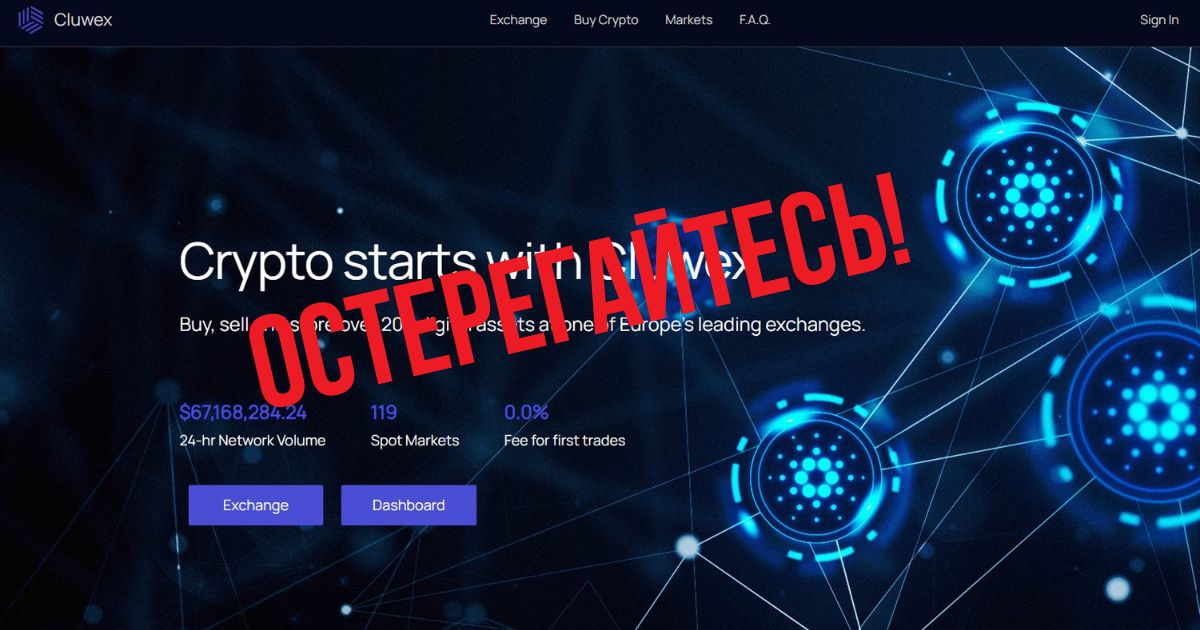
Task: Open the Dashboard button
Action: pyautogui.click(x=409, y=505)
